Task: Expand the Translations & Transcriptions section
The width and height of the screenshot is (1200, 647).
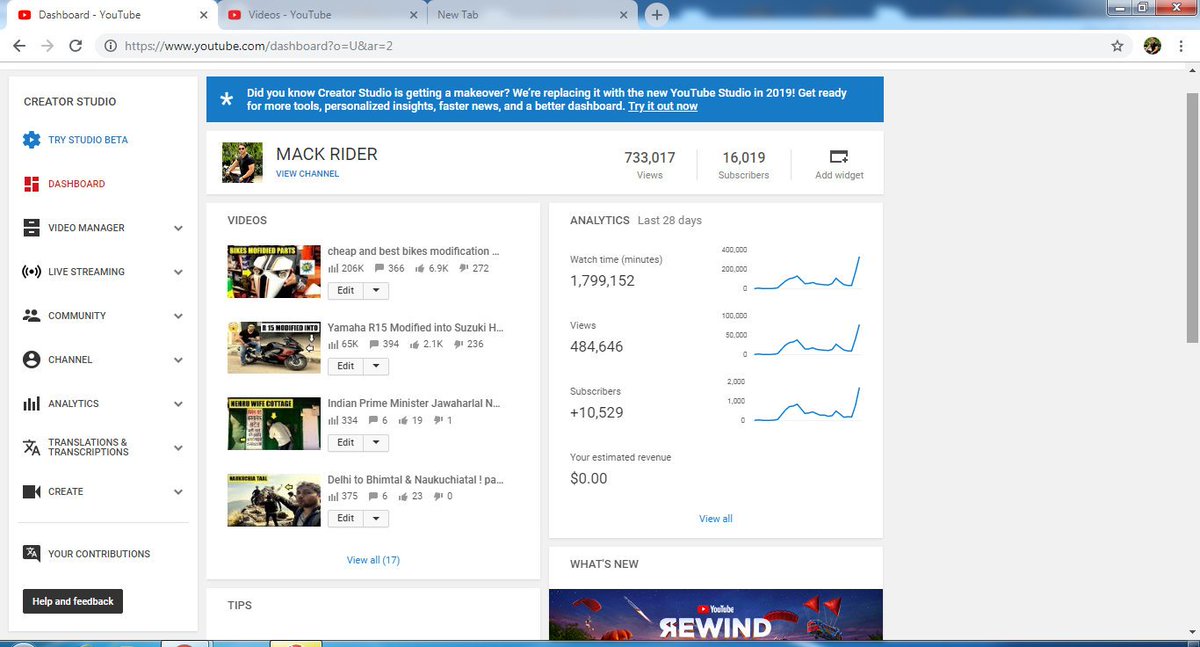Action: point(178,448)
